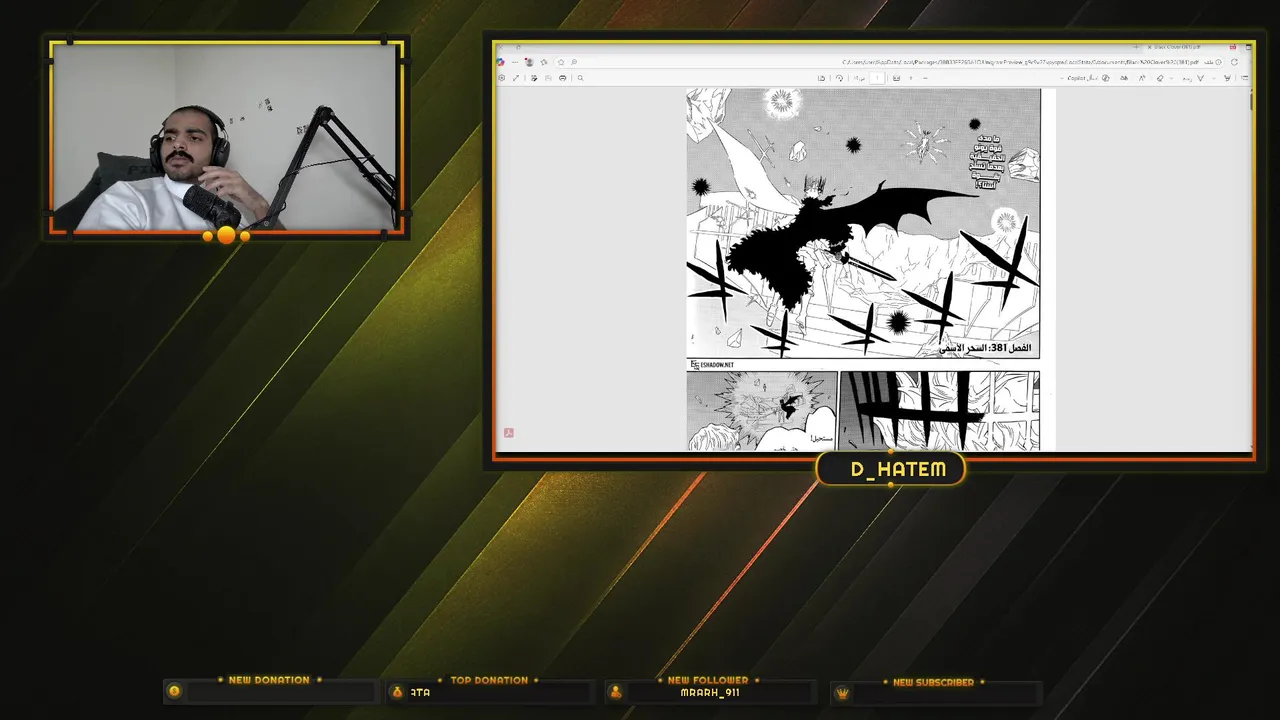Screen dimensions: 1280x720
Task: Open the table of contents panel
Action: coord(1245,78)
